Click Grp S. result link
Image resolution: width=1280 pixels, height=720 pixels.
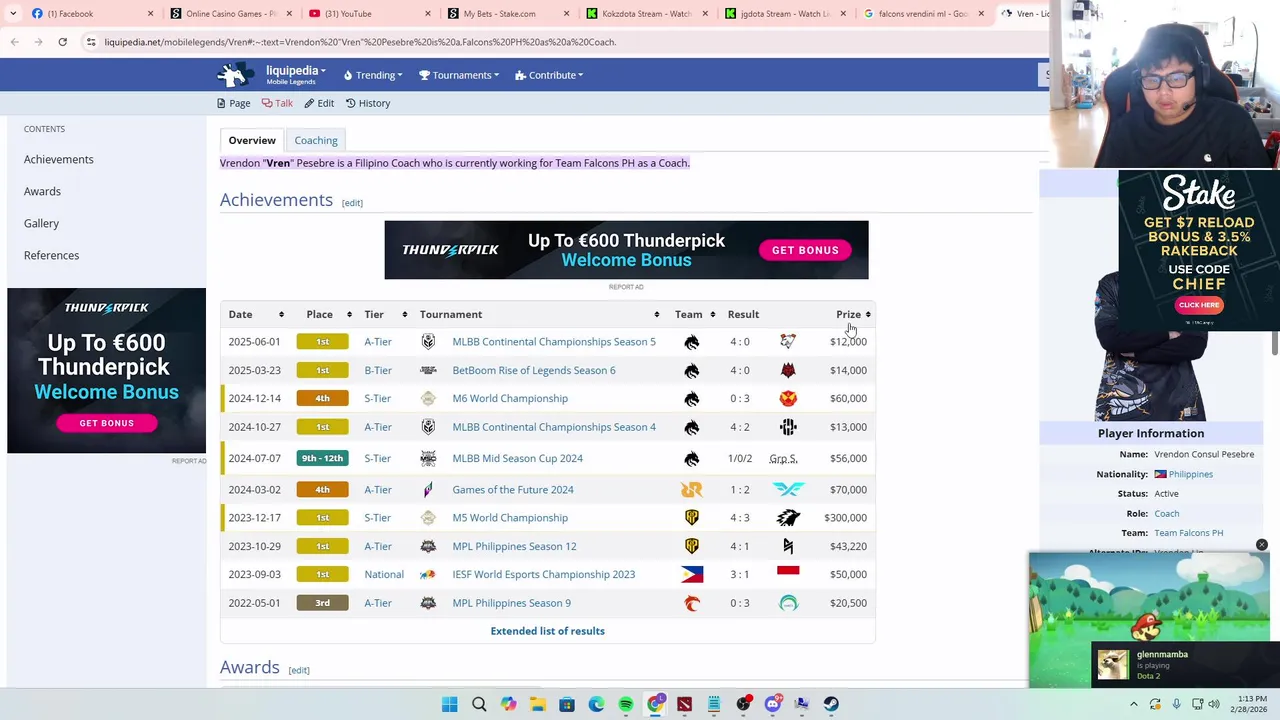[783, 458]
